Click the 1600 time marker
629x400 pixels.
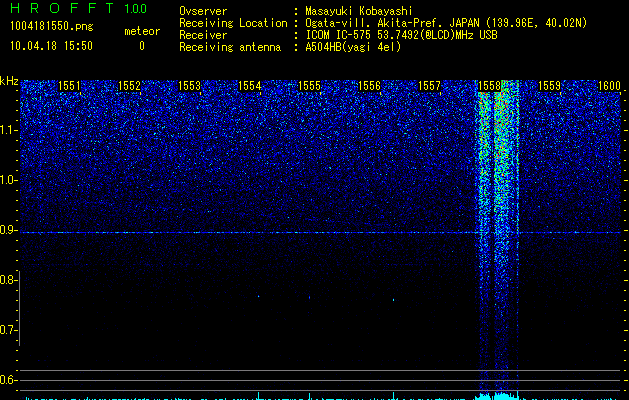pos(609,86)
